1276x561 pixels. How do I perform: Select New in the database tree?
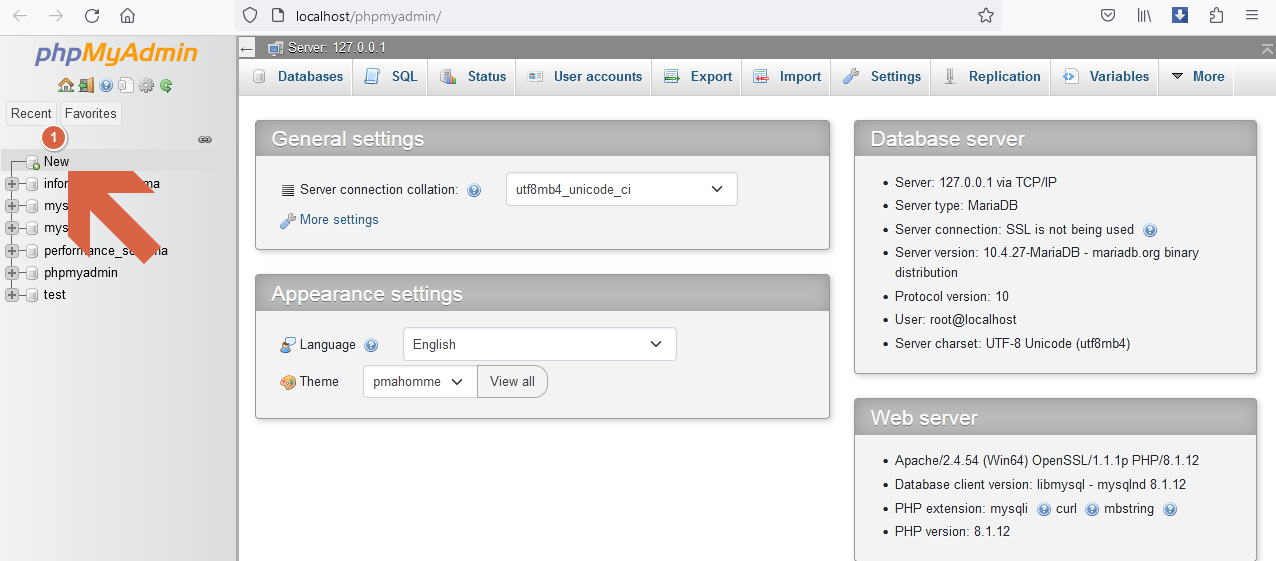[x=57, y=162]
